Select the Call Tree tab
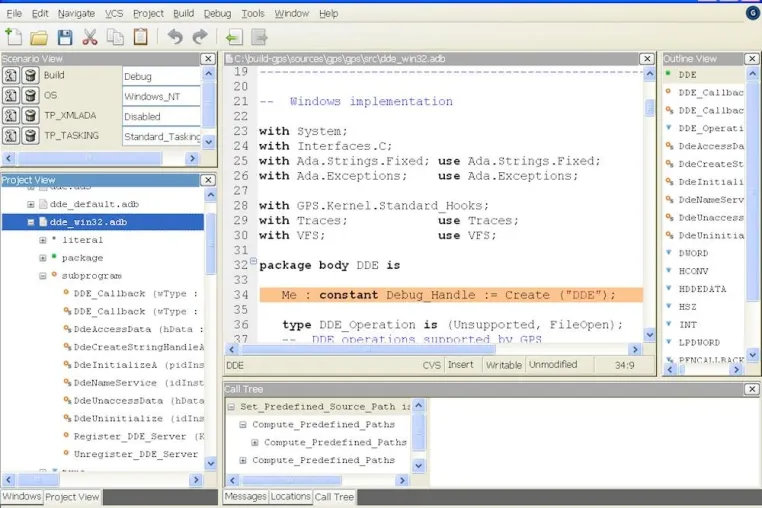 point(334,497)
